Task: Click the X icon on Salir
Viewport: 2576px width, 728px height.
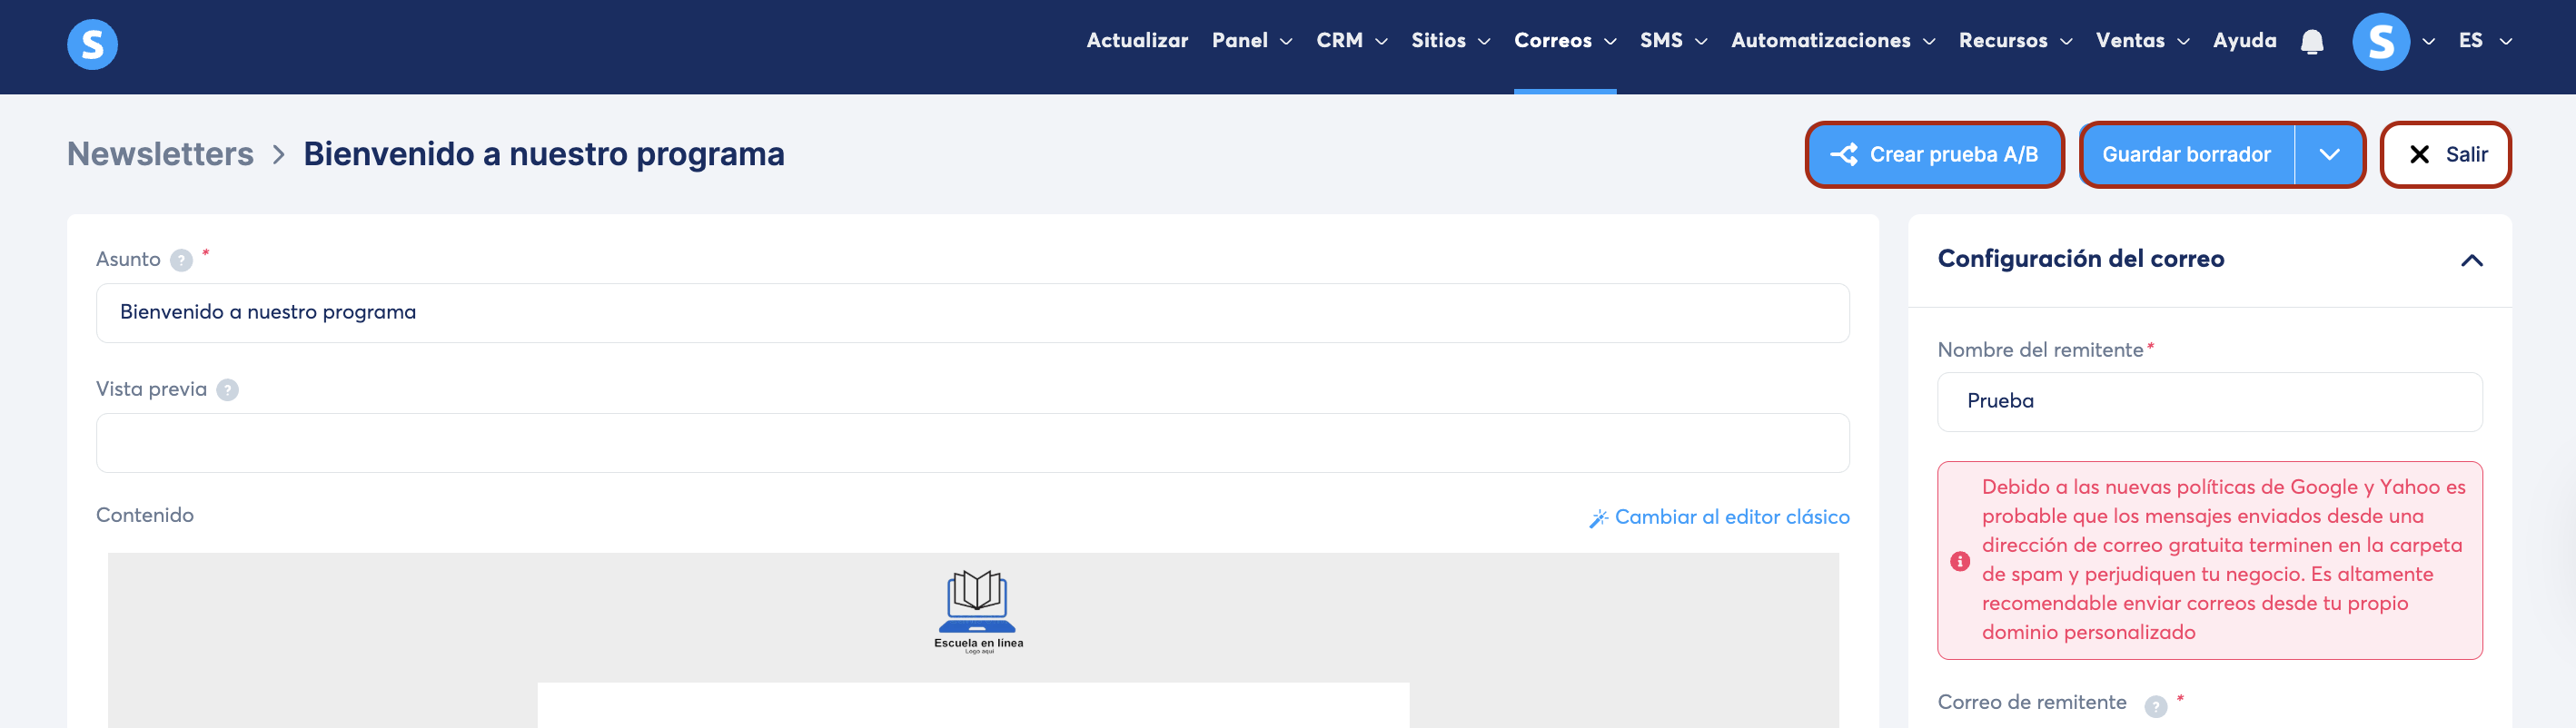Action: pos(2418,154)
